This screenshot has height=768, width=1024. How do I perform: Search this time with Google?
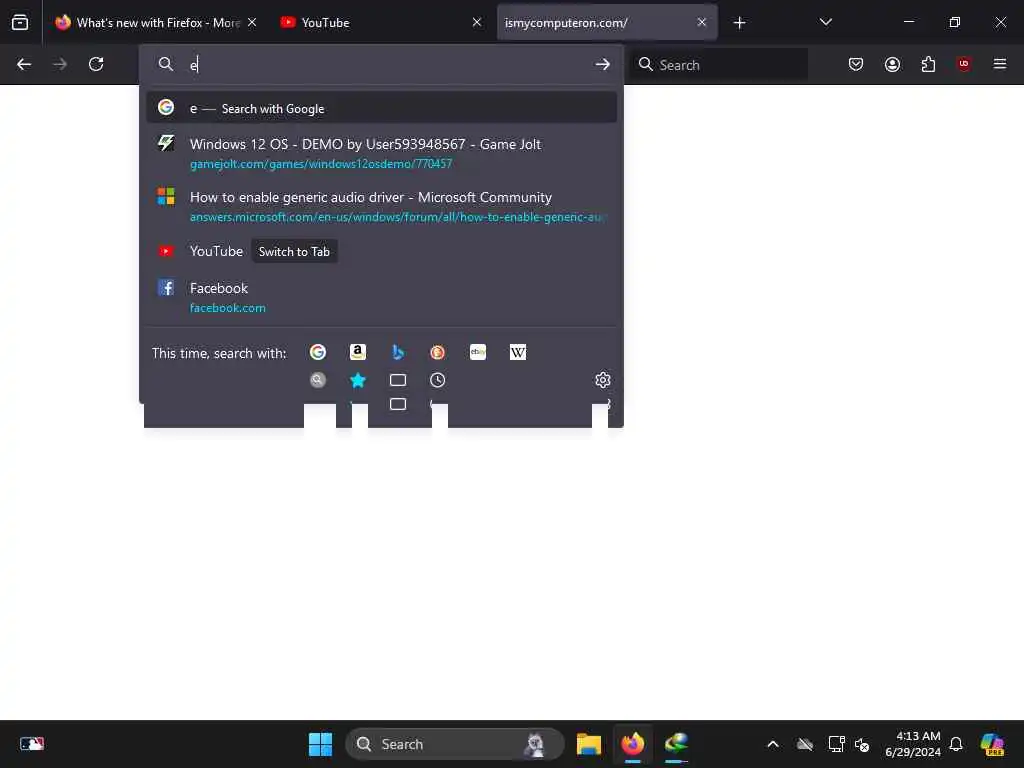click(x=318, y=353)
